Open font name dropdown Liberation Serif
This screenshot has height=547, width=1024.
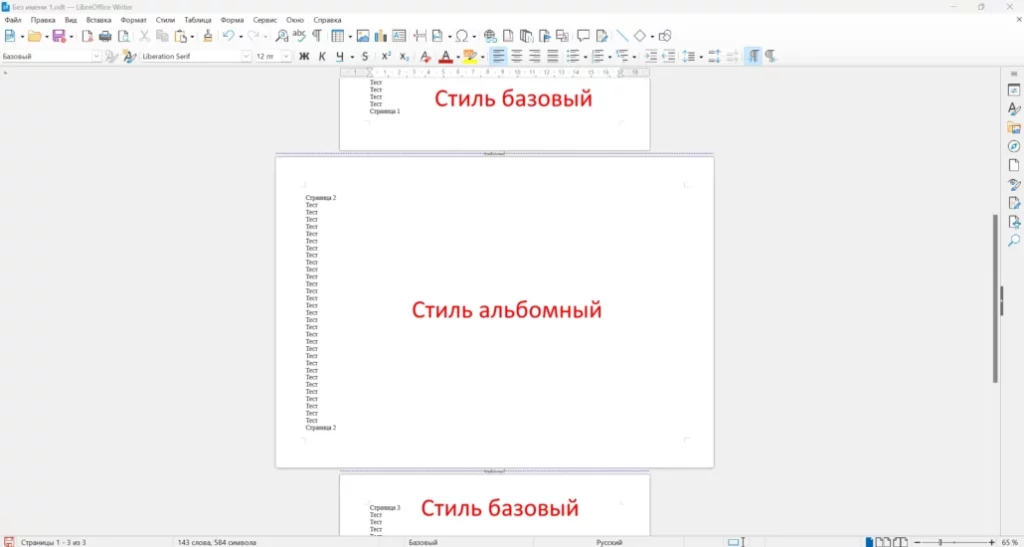coord(246,57)
